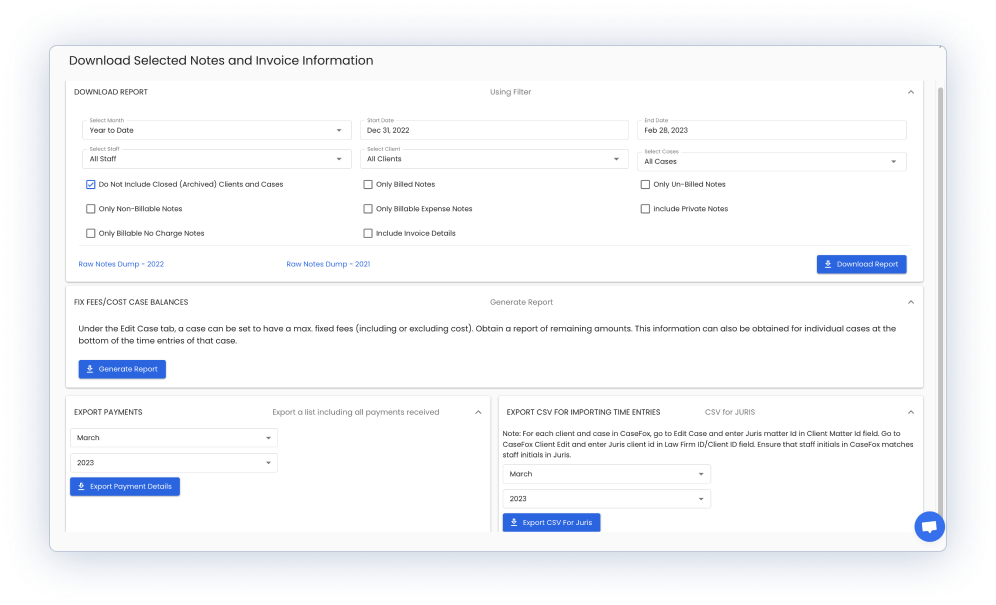Expand the All Cases selector
996x605 pixels.
771,161
